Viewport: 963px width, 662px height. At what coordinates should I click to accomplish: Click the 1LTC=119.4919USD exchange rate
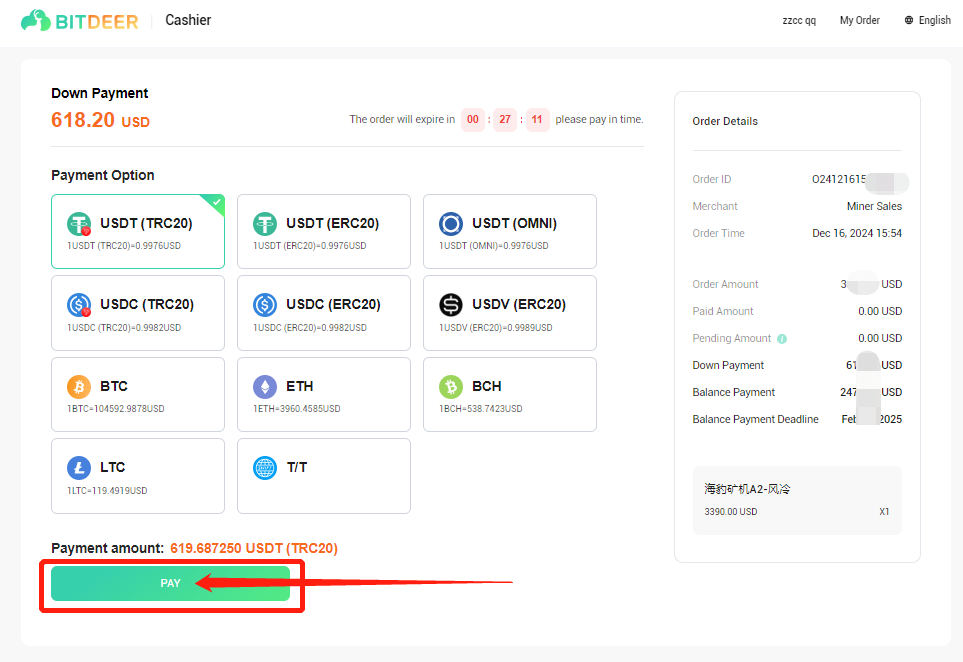click(x=107, y=491)
